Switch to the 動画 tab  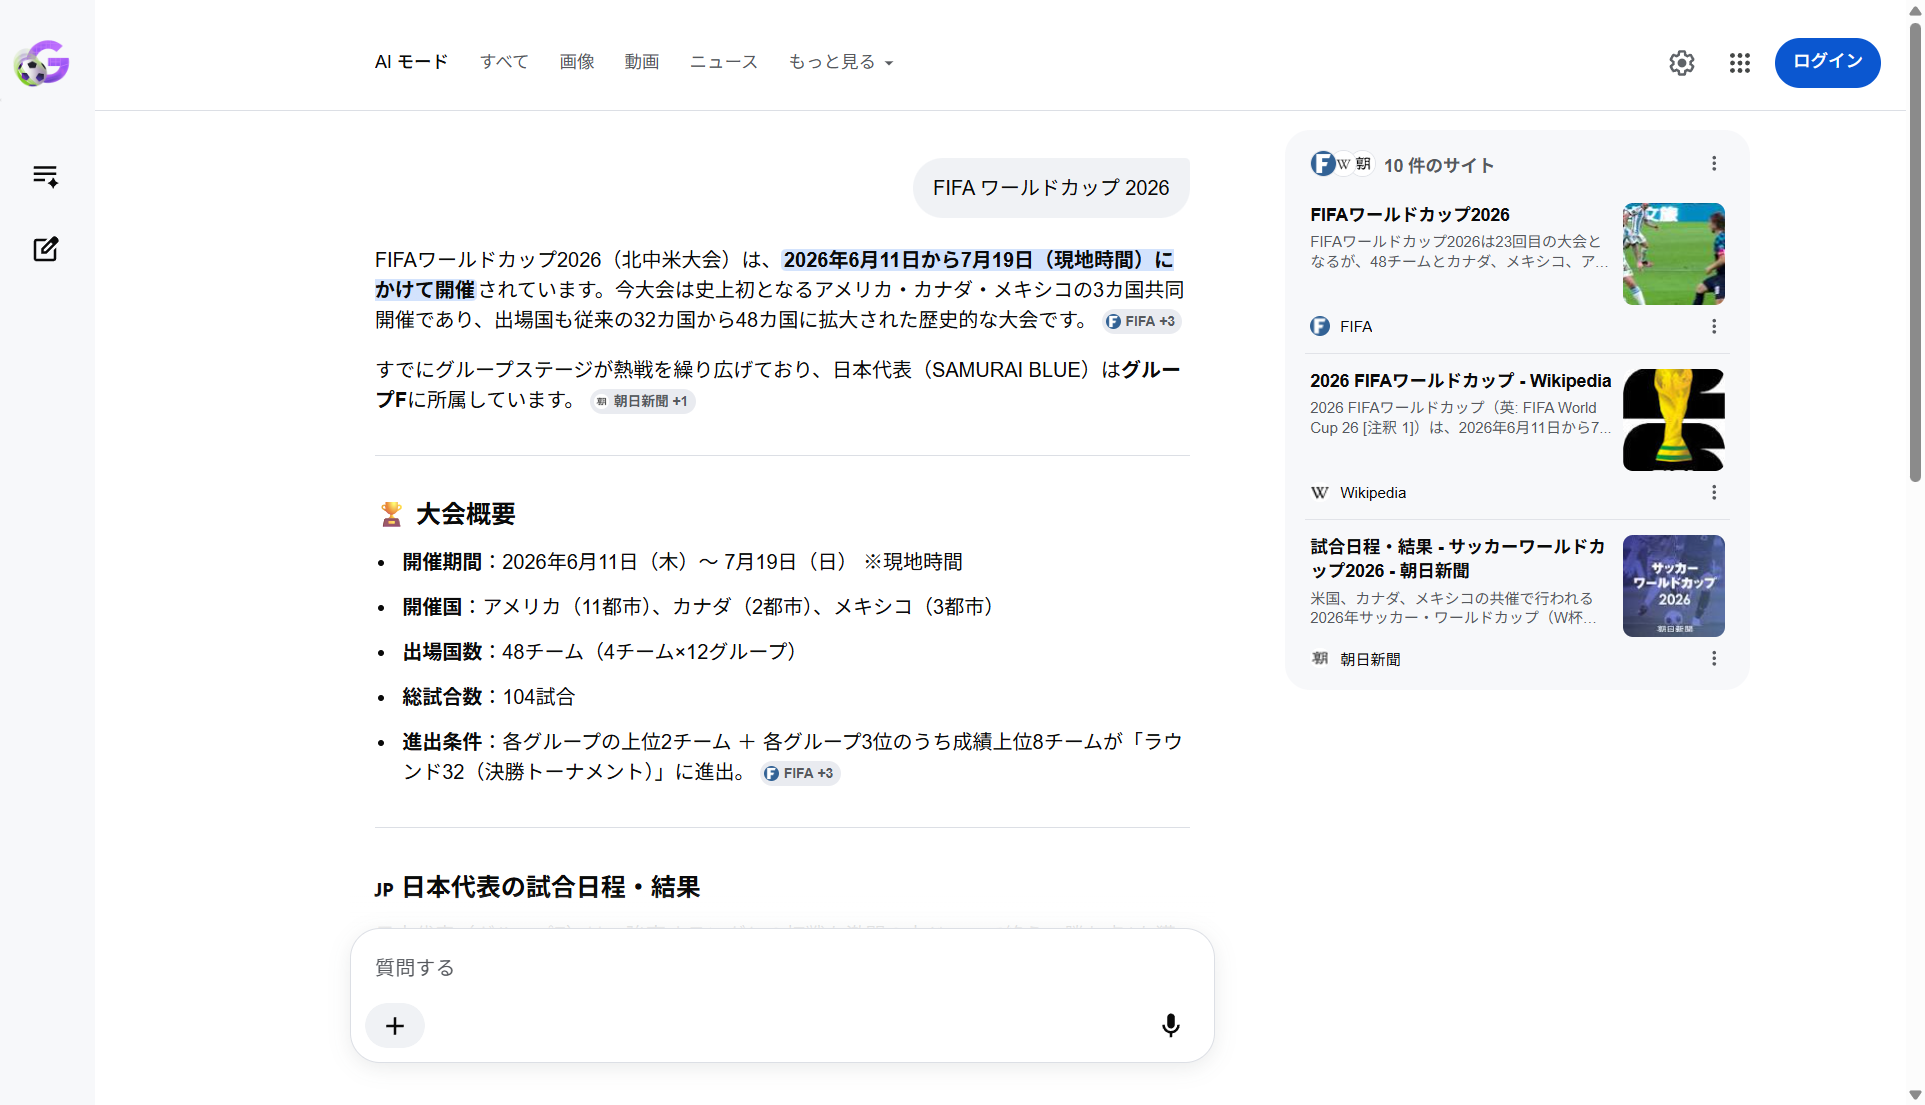point(642,62)
